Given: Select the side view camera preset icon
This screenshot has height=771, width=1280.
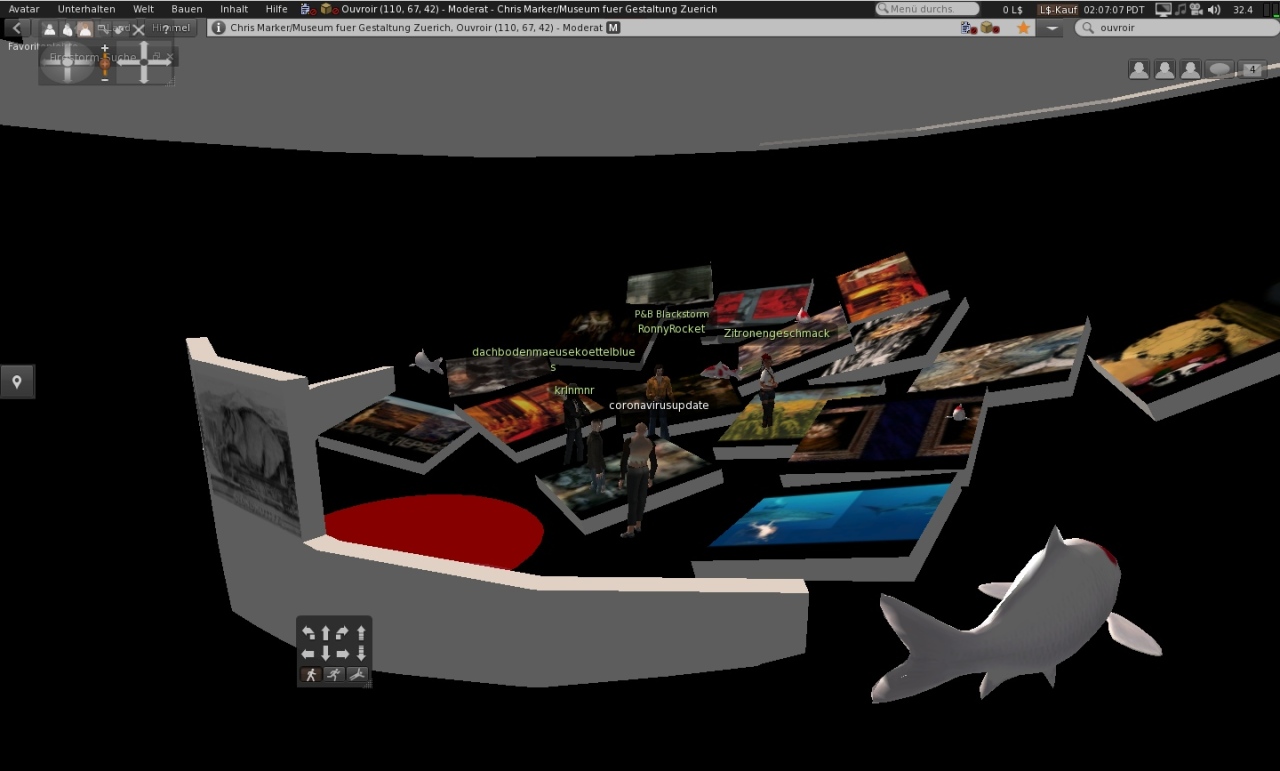Looking at the screenshot, I should tap(67, 29).
